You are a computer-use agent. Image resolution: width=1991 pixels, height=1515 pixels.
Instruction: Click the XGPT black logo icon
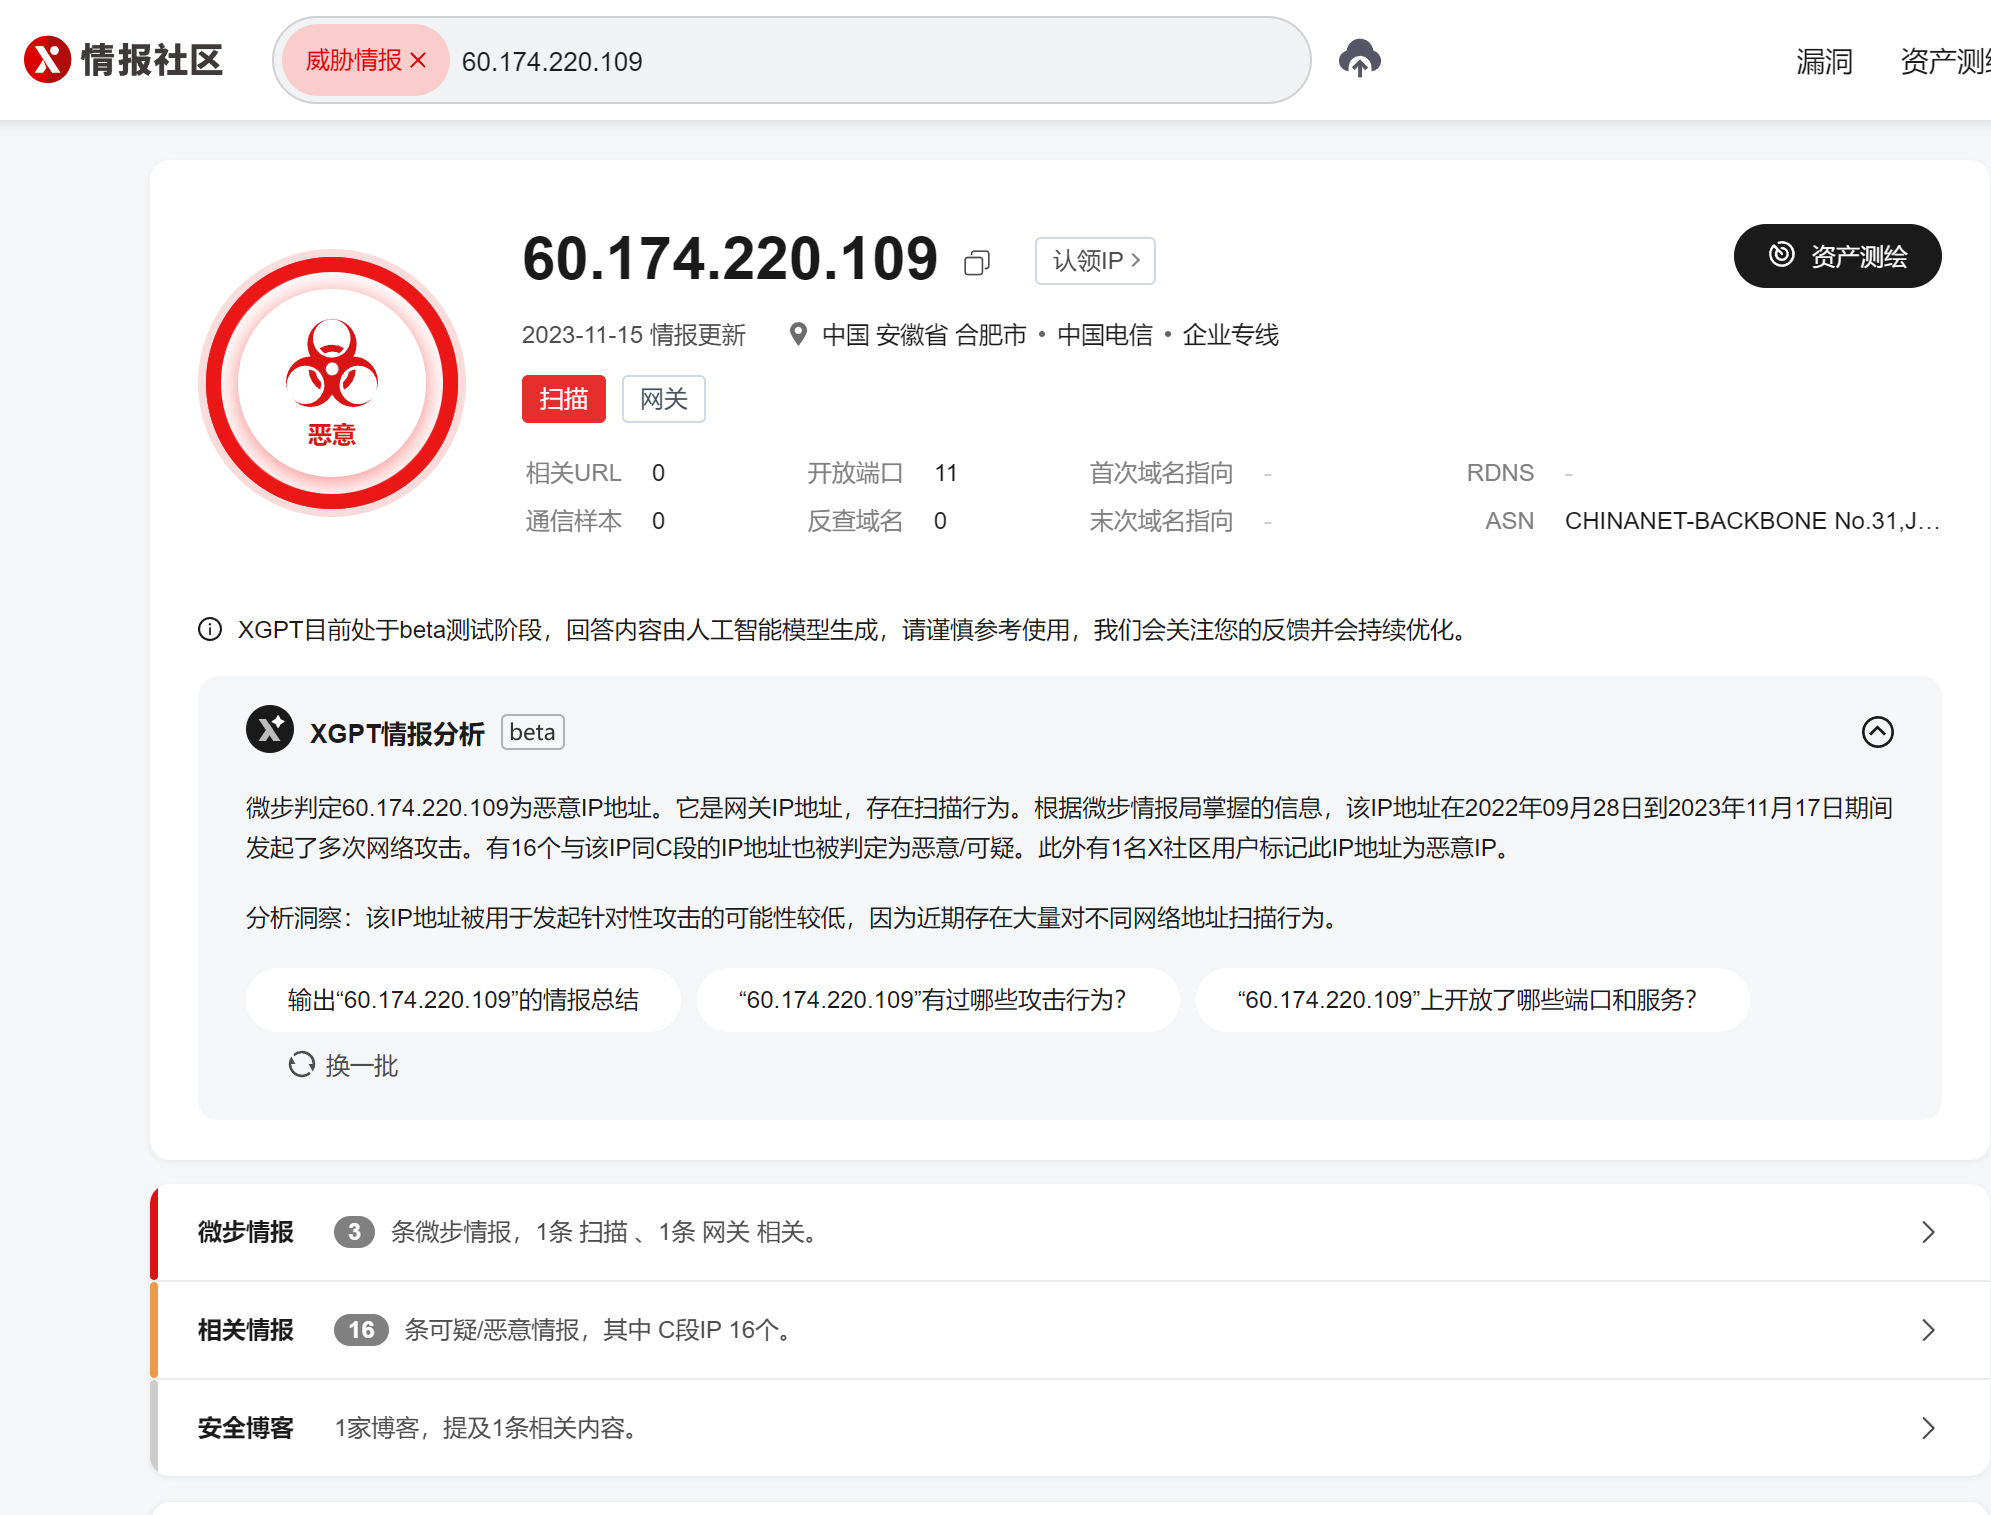pyautogui.click(x=270, y=731)
